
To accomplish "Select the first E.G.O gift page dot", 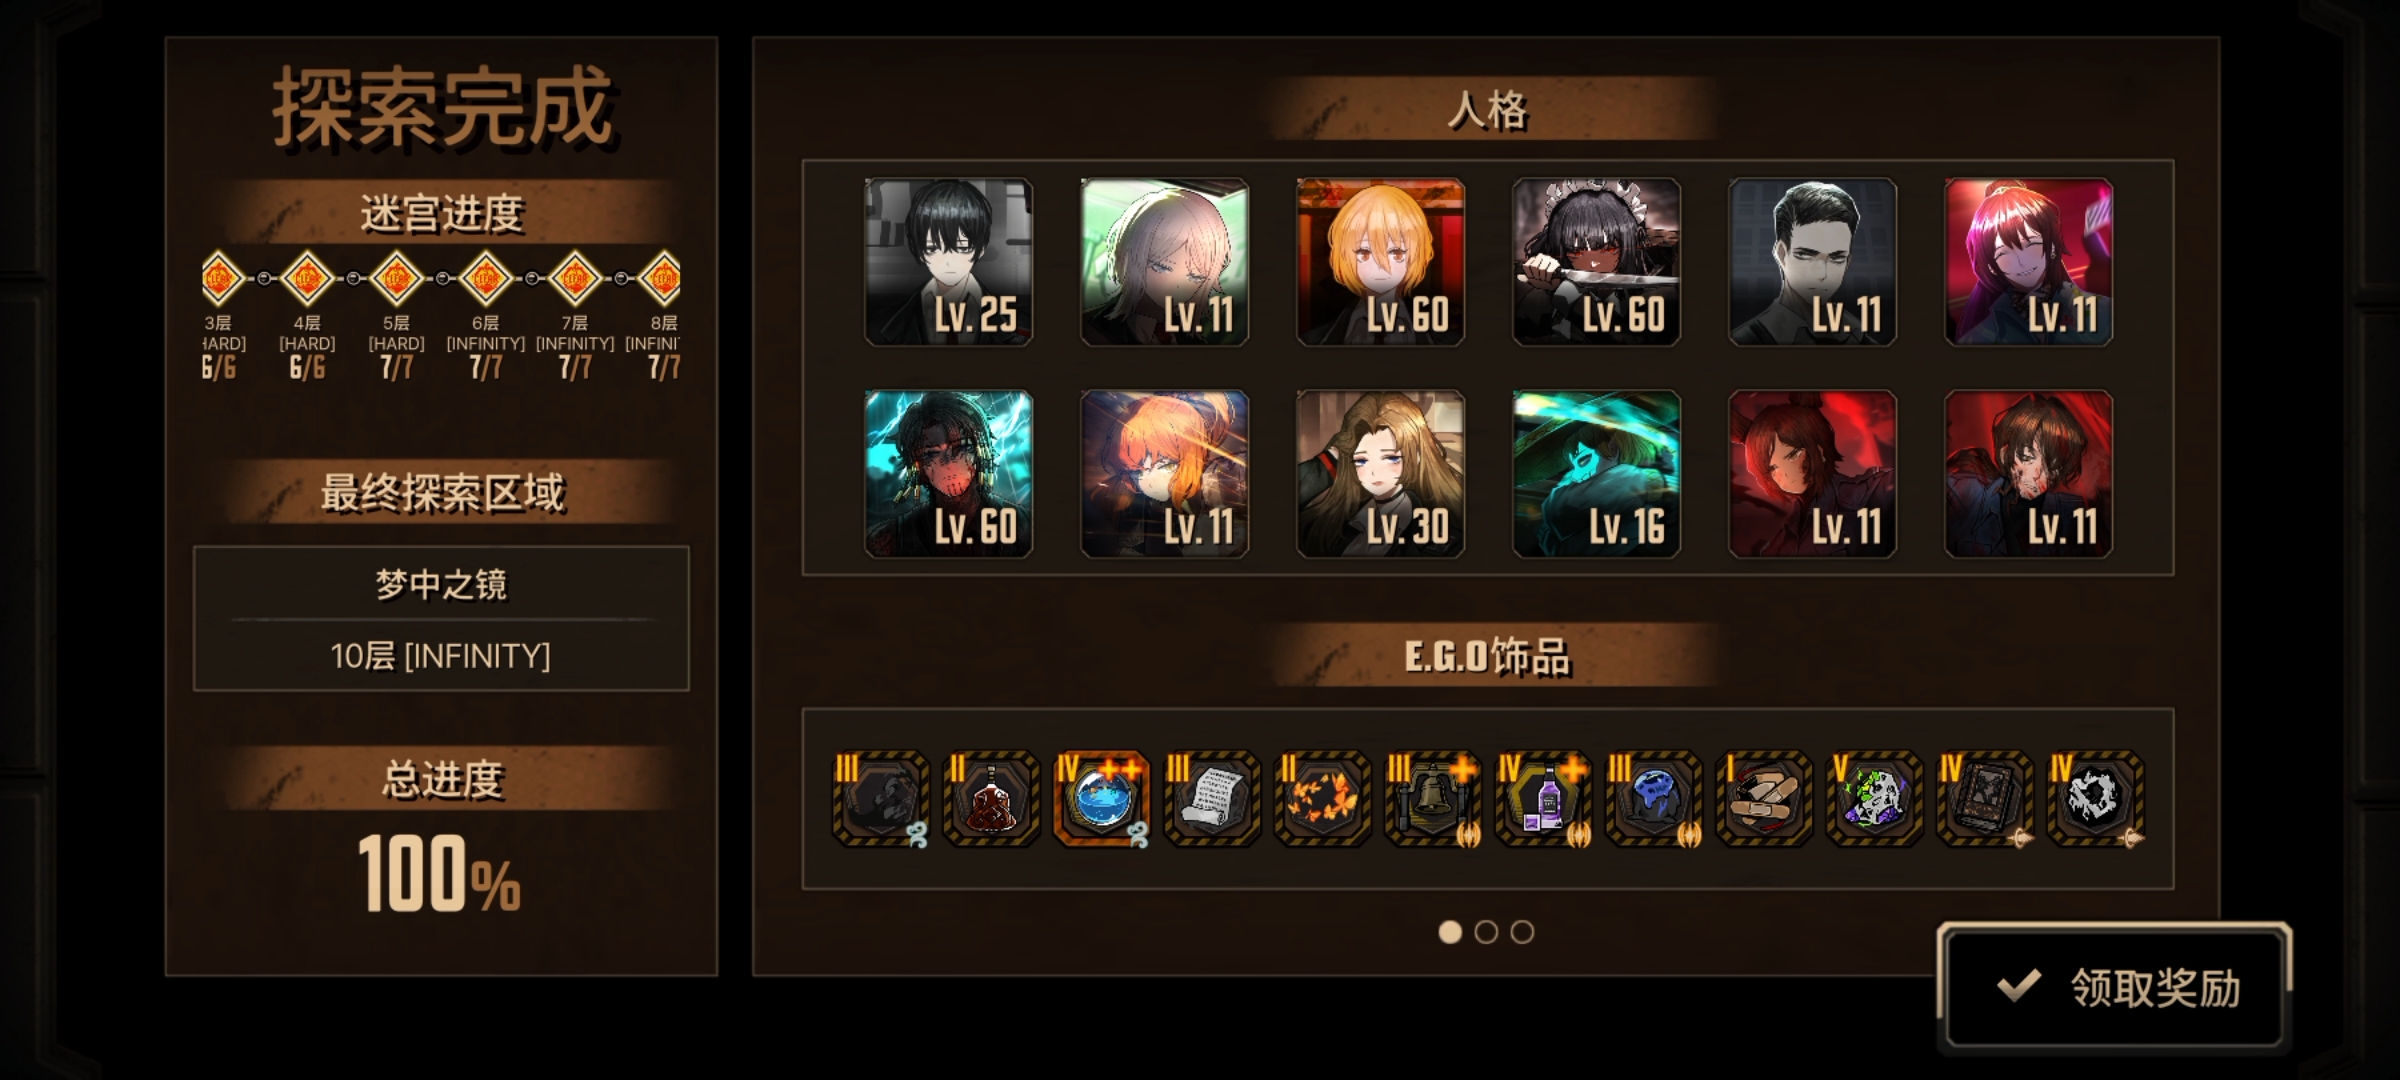I will coord(1450,932).
